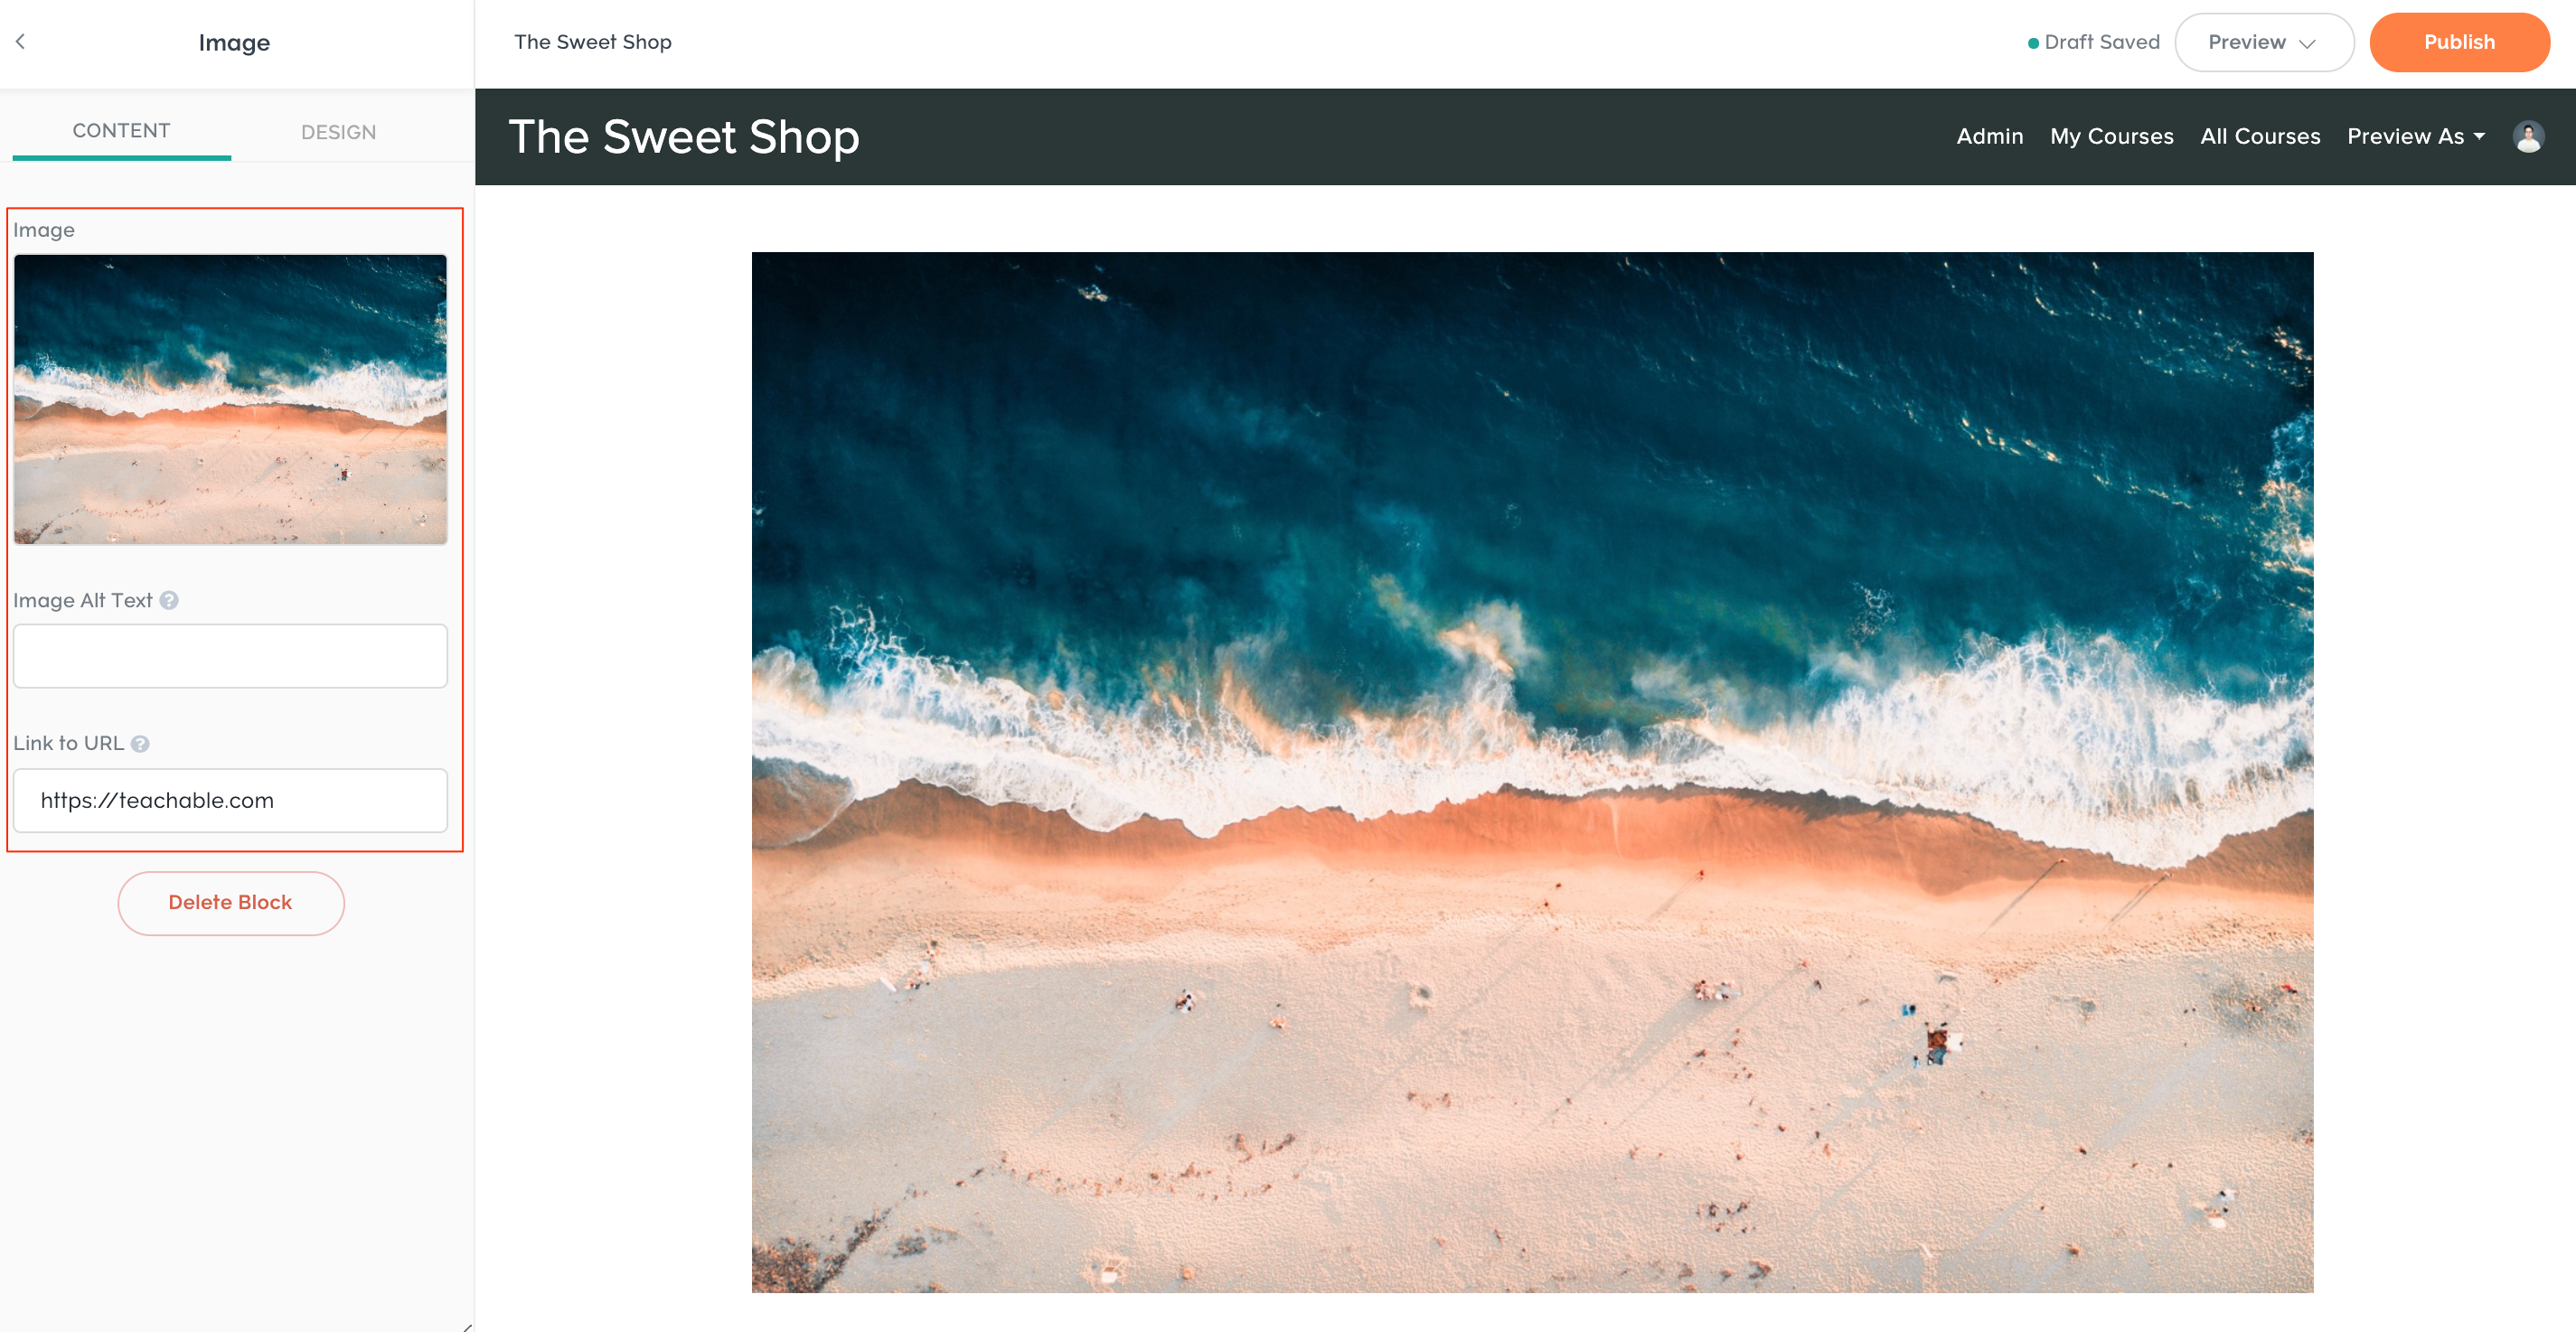Click The Sweet Shop site heading
The image size is (2576, 1332).
pyautogui.click(x=684, y=137)
